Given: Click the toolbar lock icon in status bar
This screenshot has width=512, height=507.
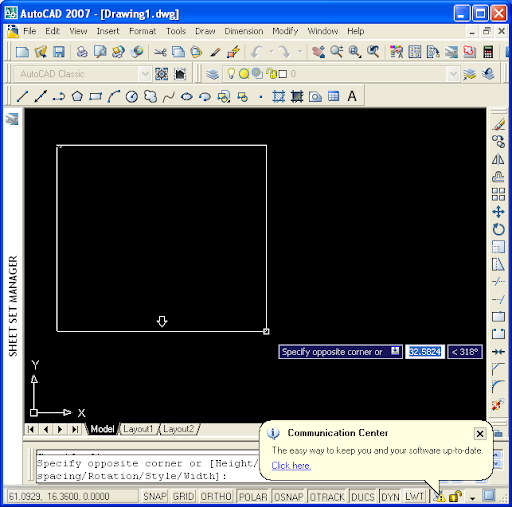Looking at the screenshot, I should click(x=455, y=496).
